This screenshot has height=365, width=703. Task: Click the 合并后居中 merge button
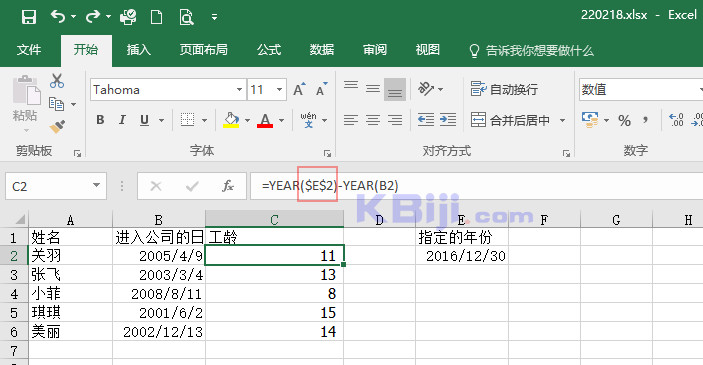(510, 120)
